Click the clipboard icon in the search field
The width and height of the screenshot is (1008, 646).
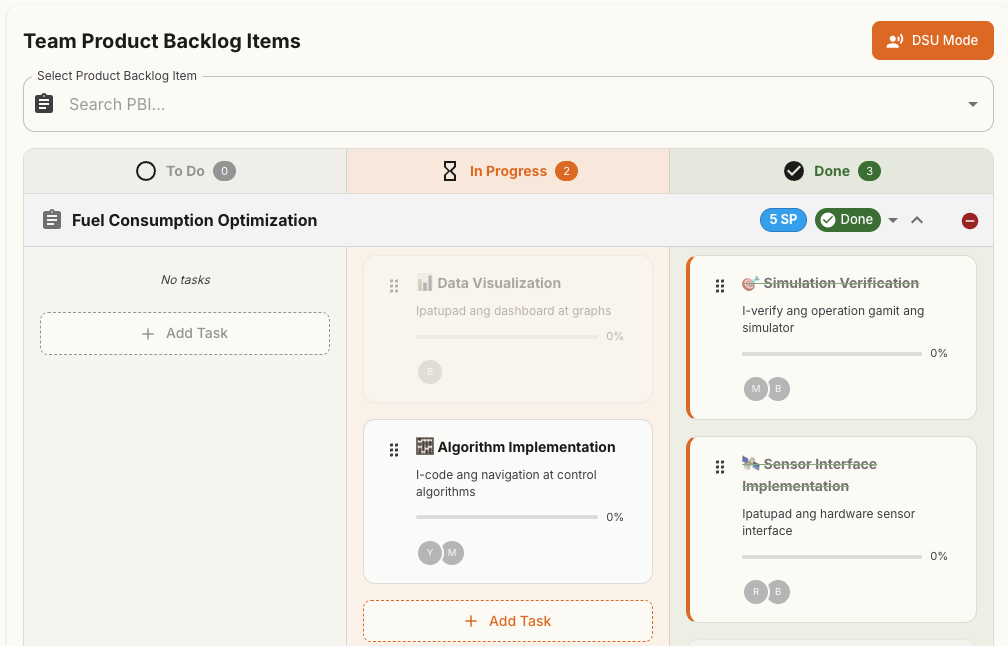(44, 104)
